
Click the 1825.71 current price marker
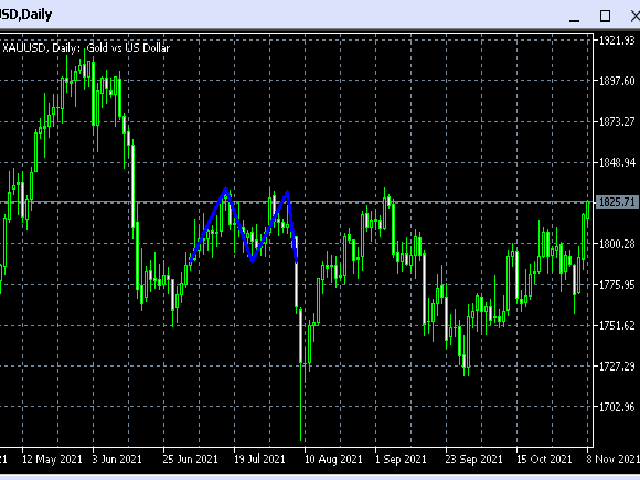click(616, 202)
